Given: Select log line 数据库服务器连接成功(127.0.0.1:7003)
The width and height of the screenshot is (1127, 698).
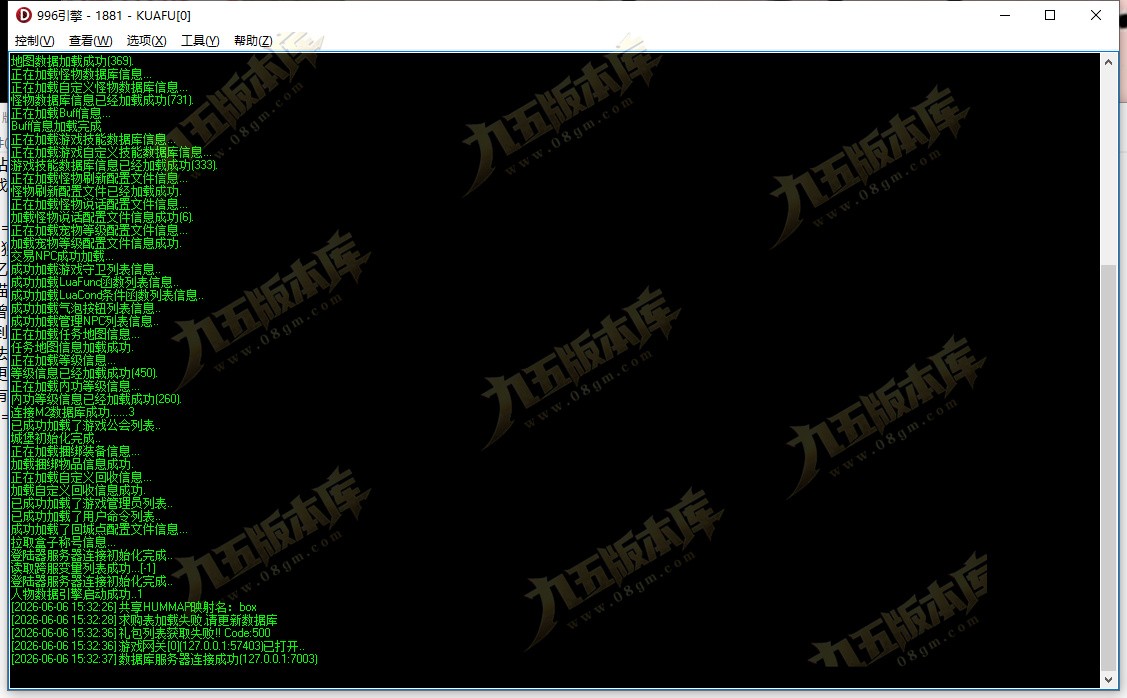Looking at the screenshot, I should pos(164,659).
